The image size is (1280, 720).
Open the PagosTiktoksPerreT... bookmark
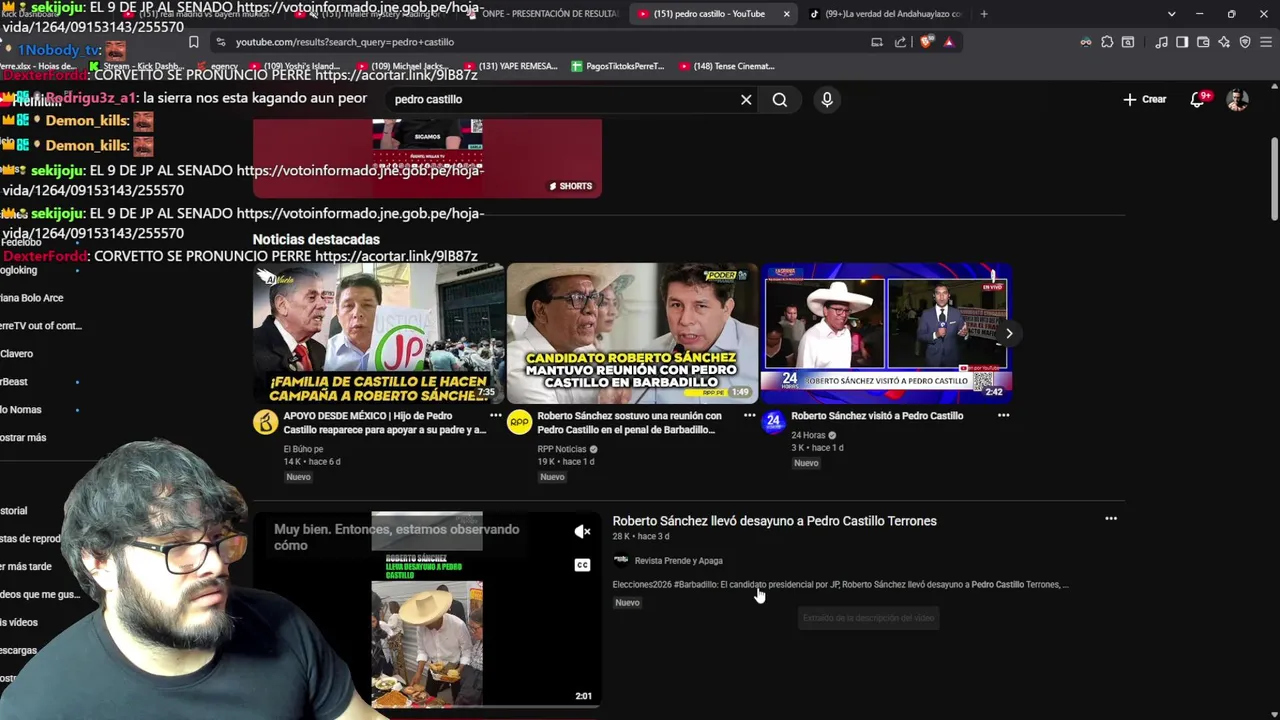tap(618, 66)
